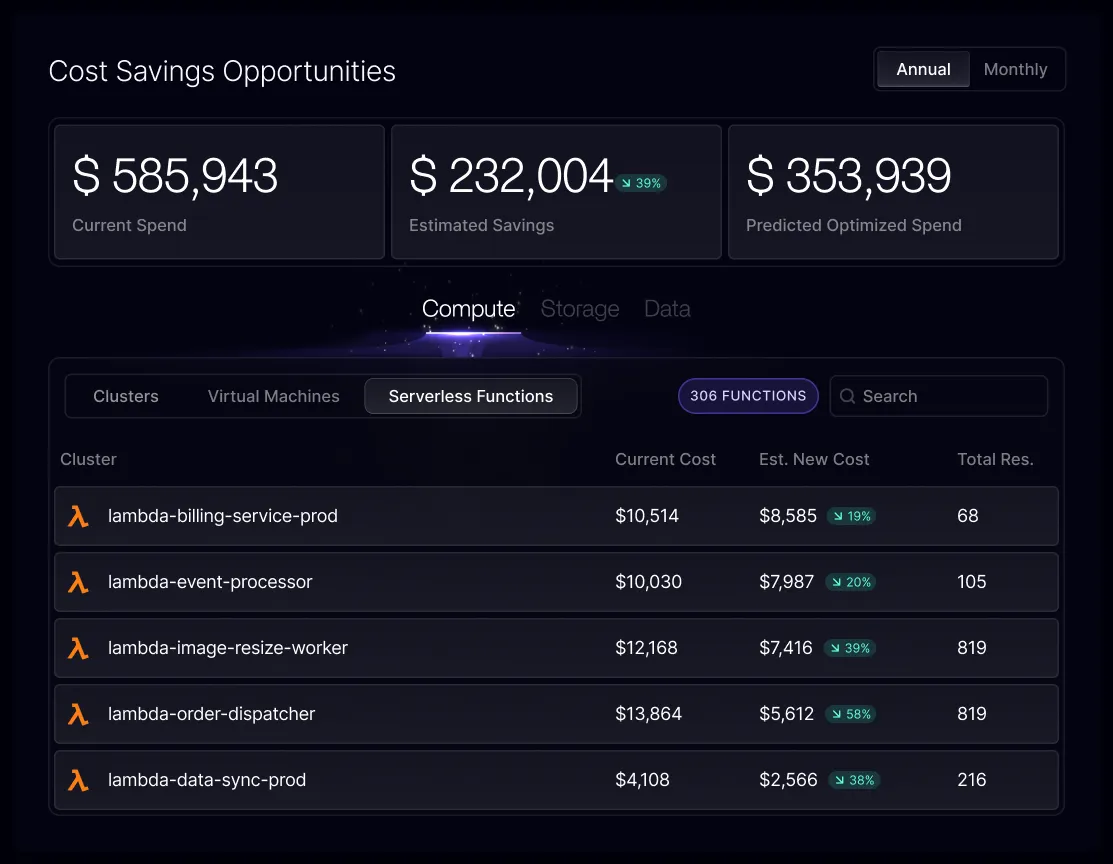Click total resources value 105

point(972,582)
